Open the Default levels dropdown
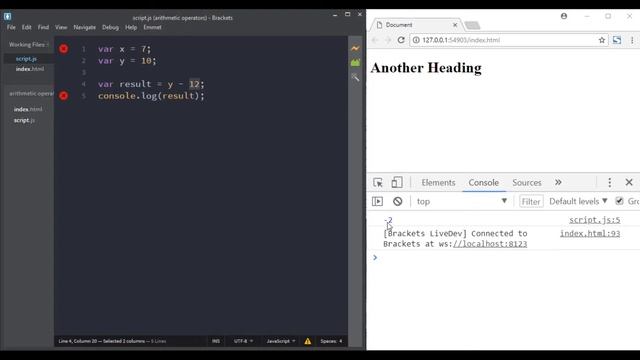 click(578, 201)
